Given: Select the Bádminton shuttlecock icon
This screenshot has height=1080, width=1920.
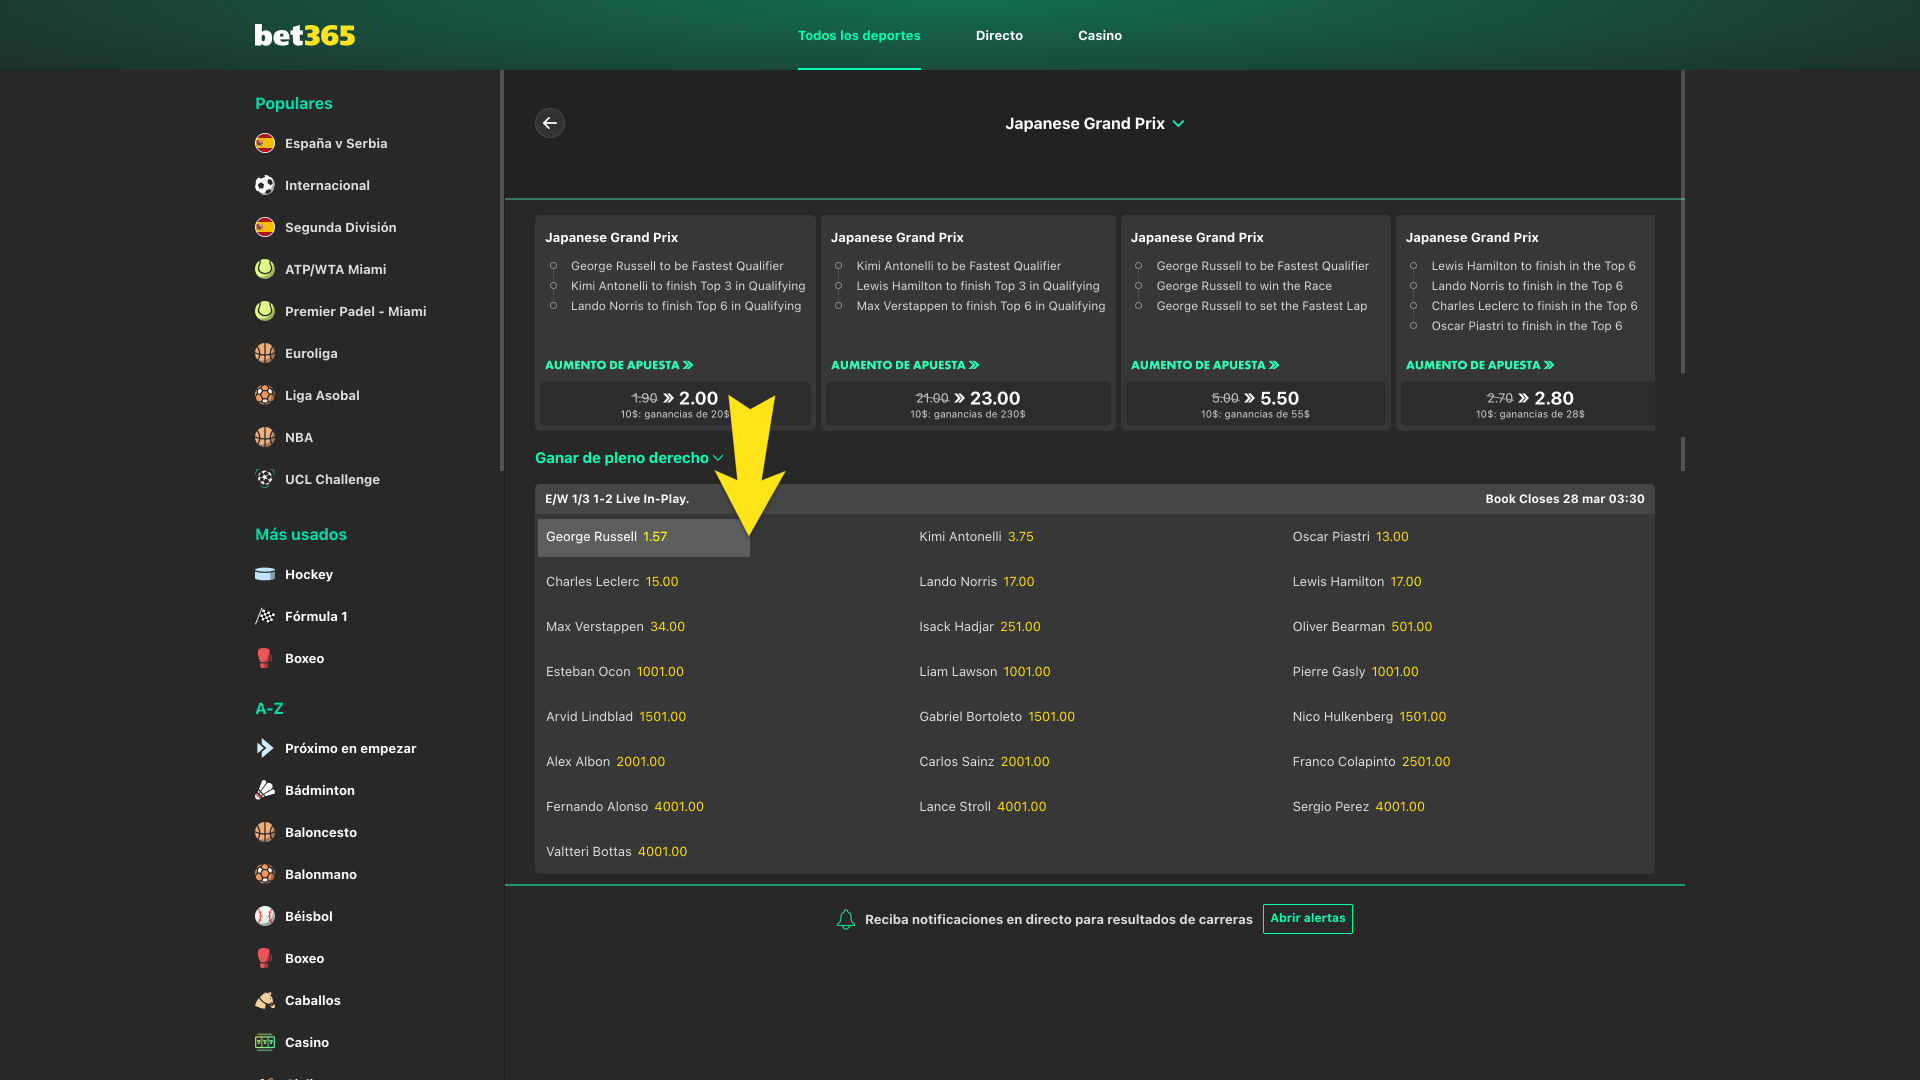Looking at the screenshot, I should click(265, 790).
